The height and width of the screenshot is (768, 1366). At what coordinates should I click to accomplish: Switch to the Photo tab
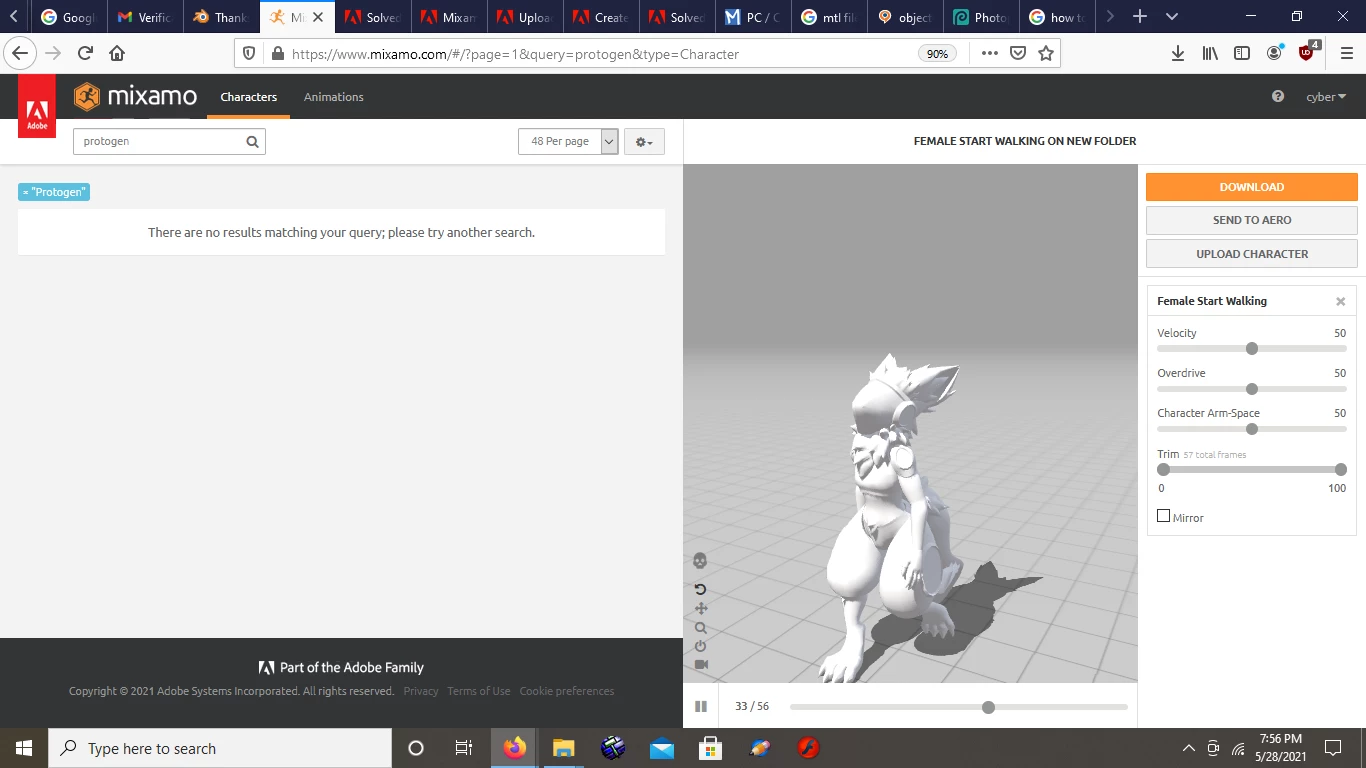point(981,17)
